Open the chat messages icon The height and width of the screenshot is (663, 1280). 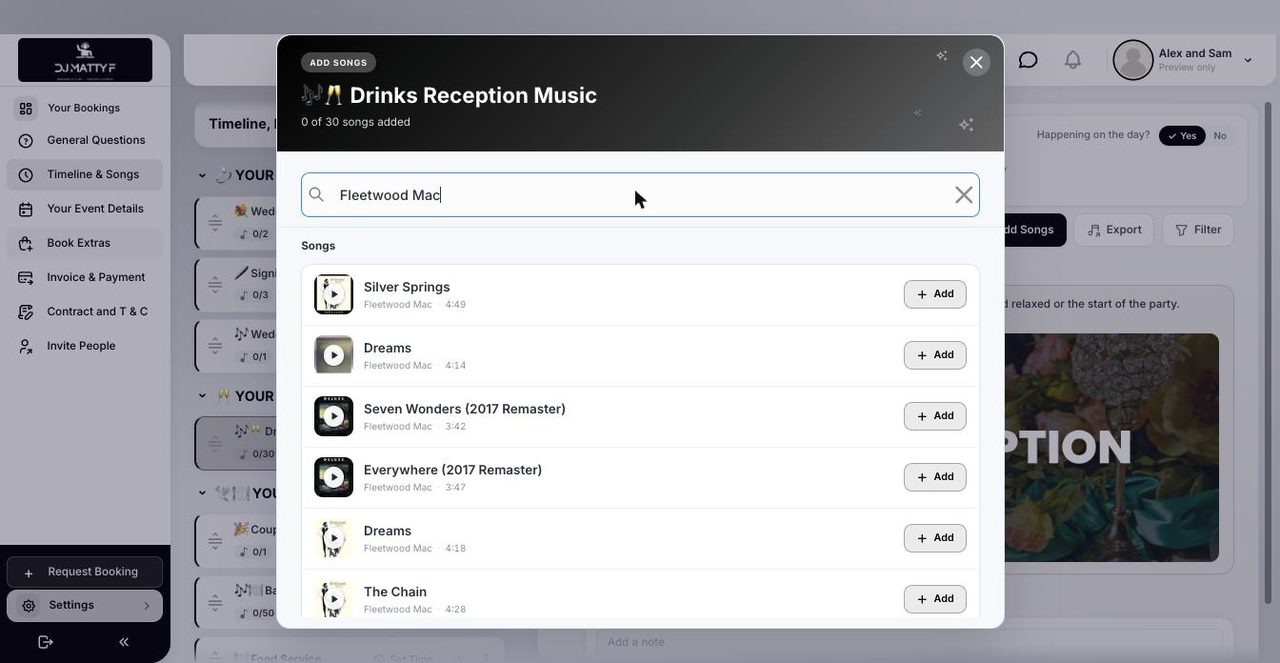(x=1028, y=60)
